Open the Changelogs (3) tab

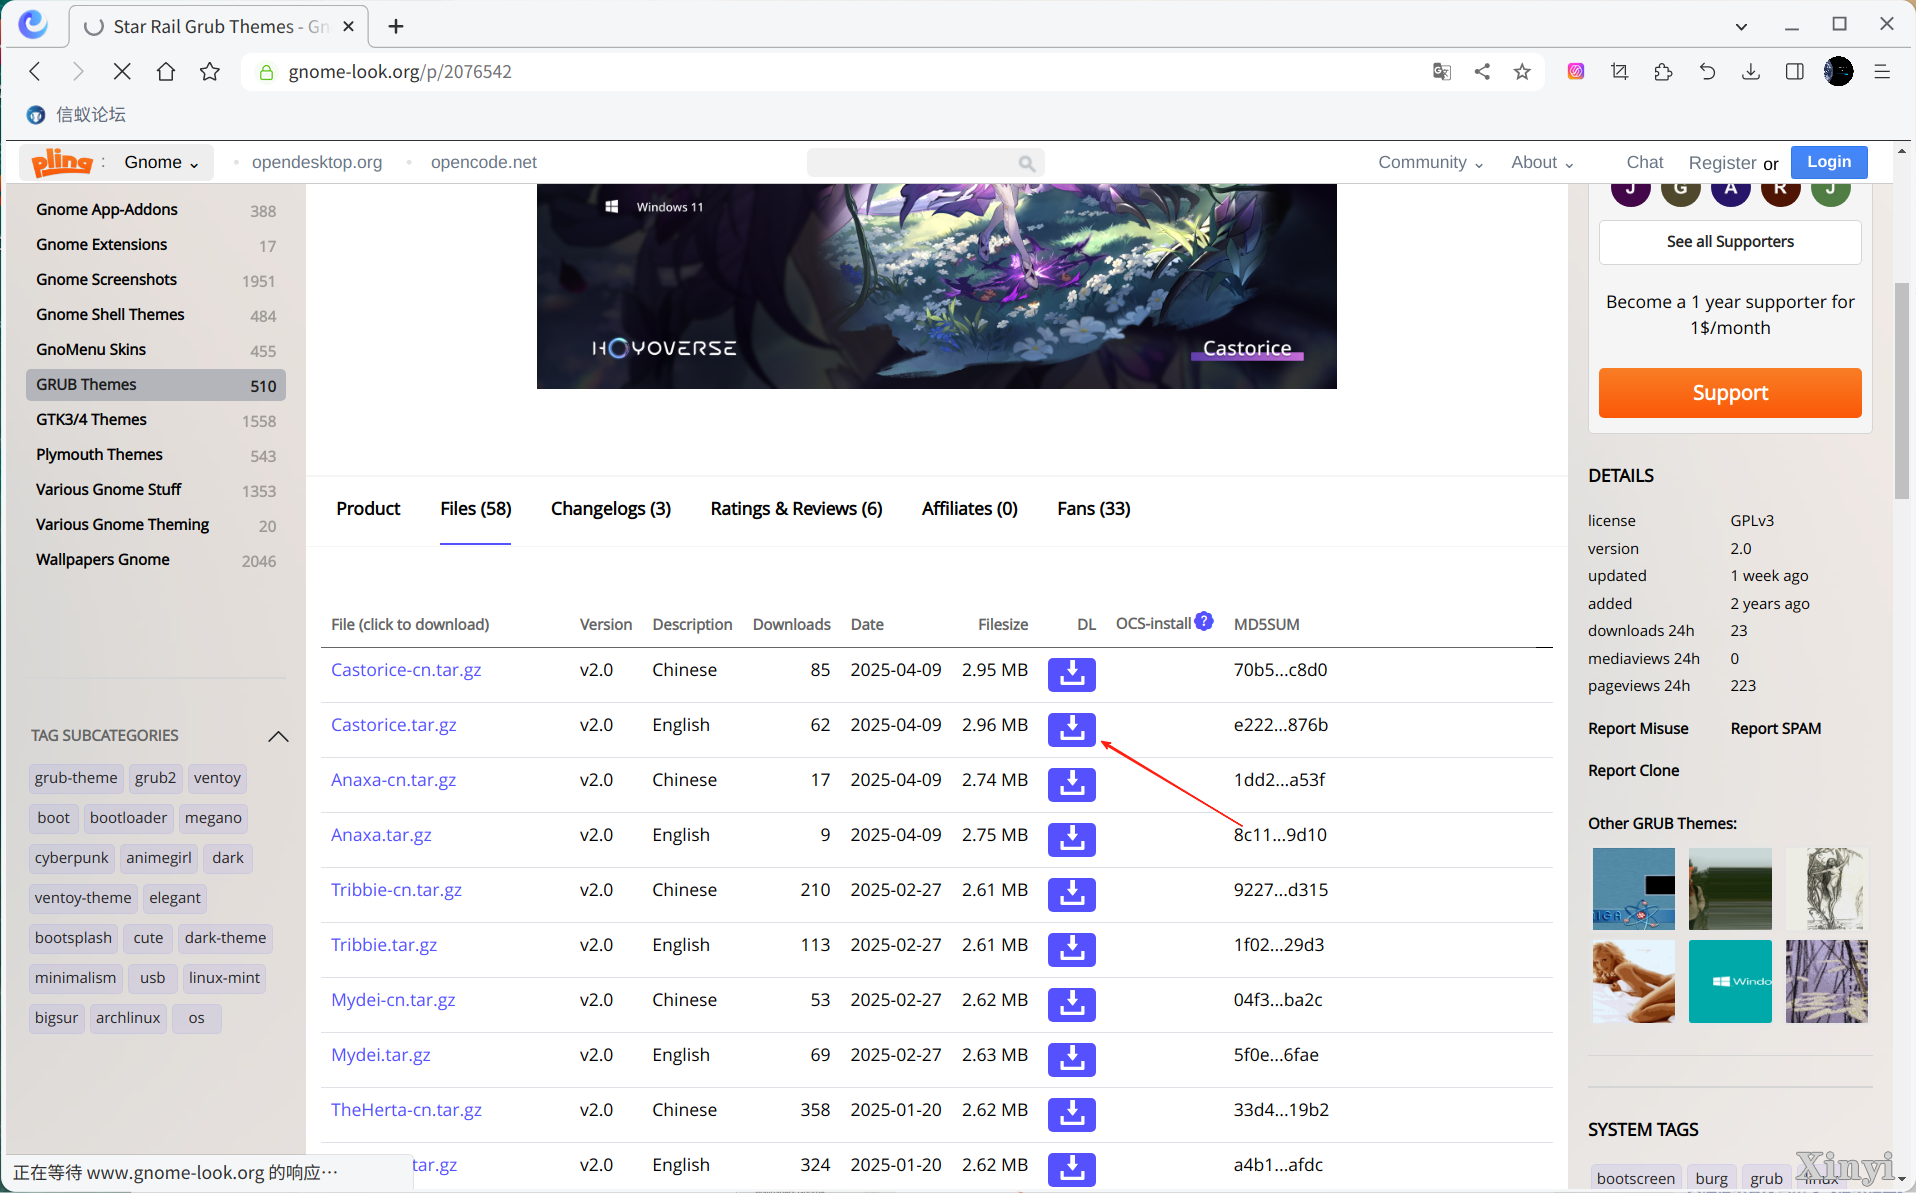[610, 509]
